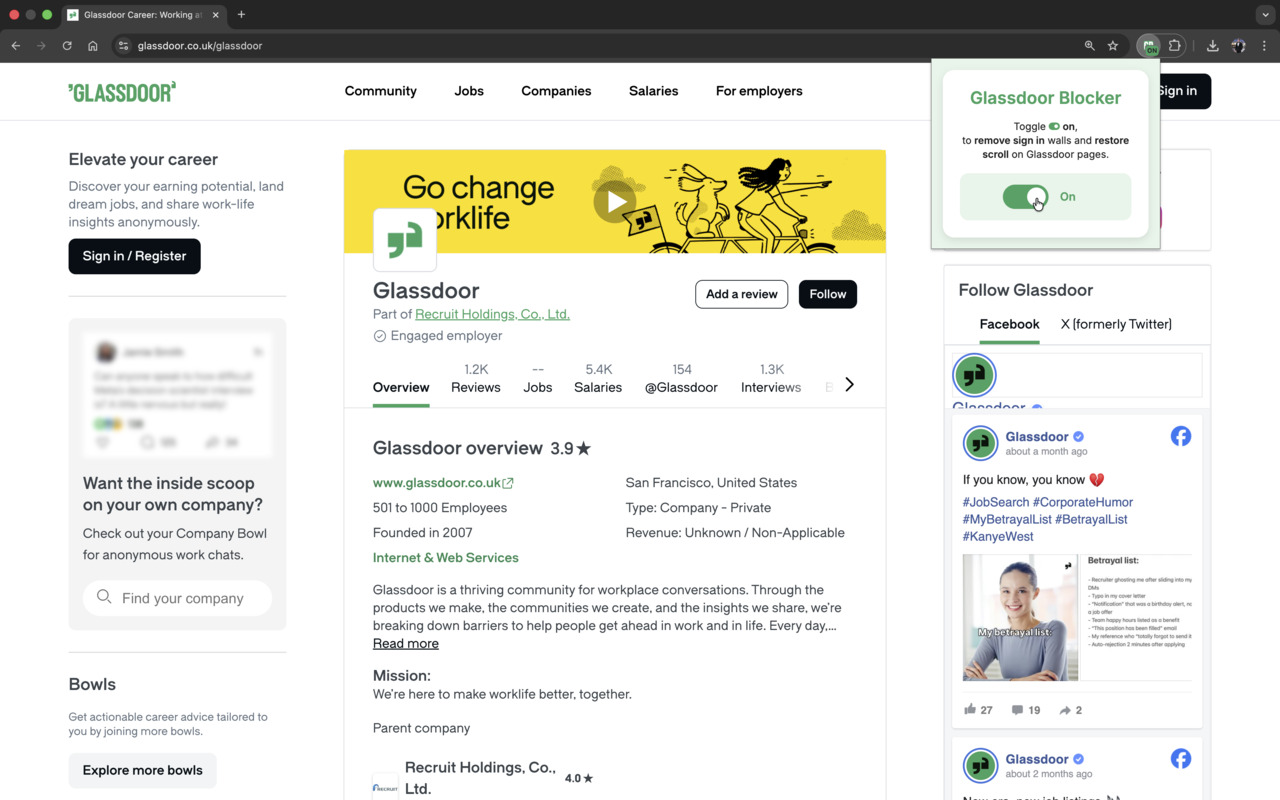Screen dimensions: 1280x800
Task: View site information icon in address bar
Action: pyautogui.click(x=123, y=46)
